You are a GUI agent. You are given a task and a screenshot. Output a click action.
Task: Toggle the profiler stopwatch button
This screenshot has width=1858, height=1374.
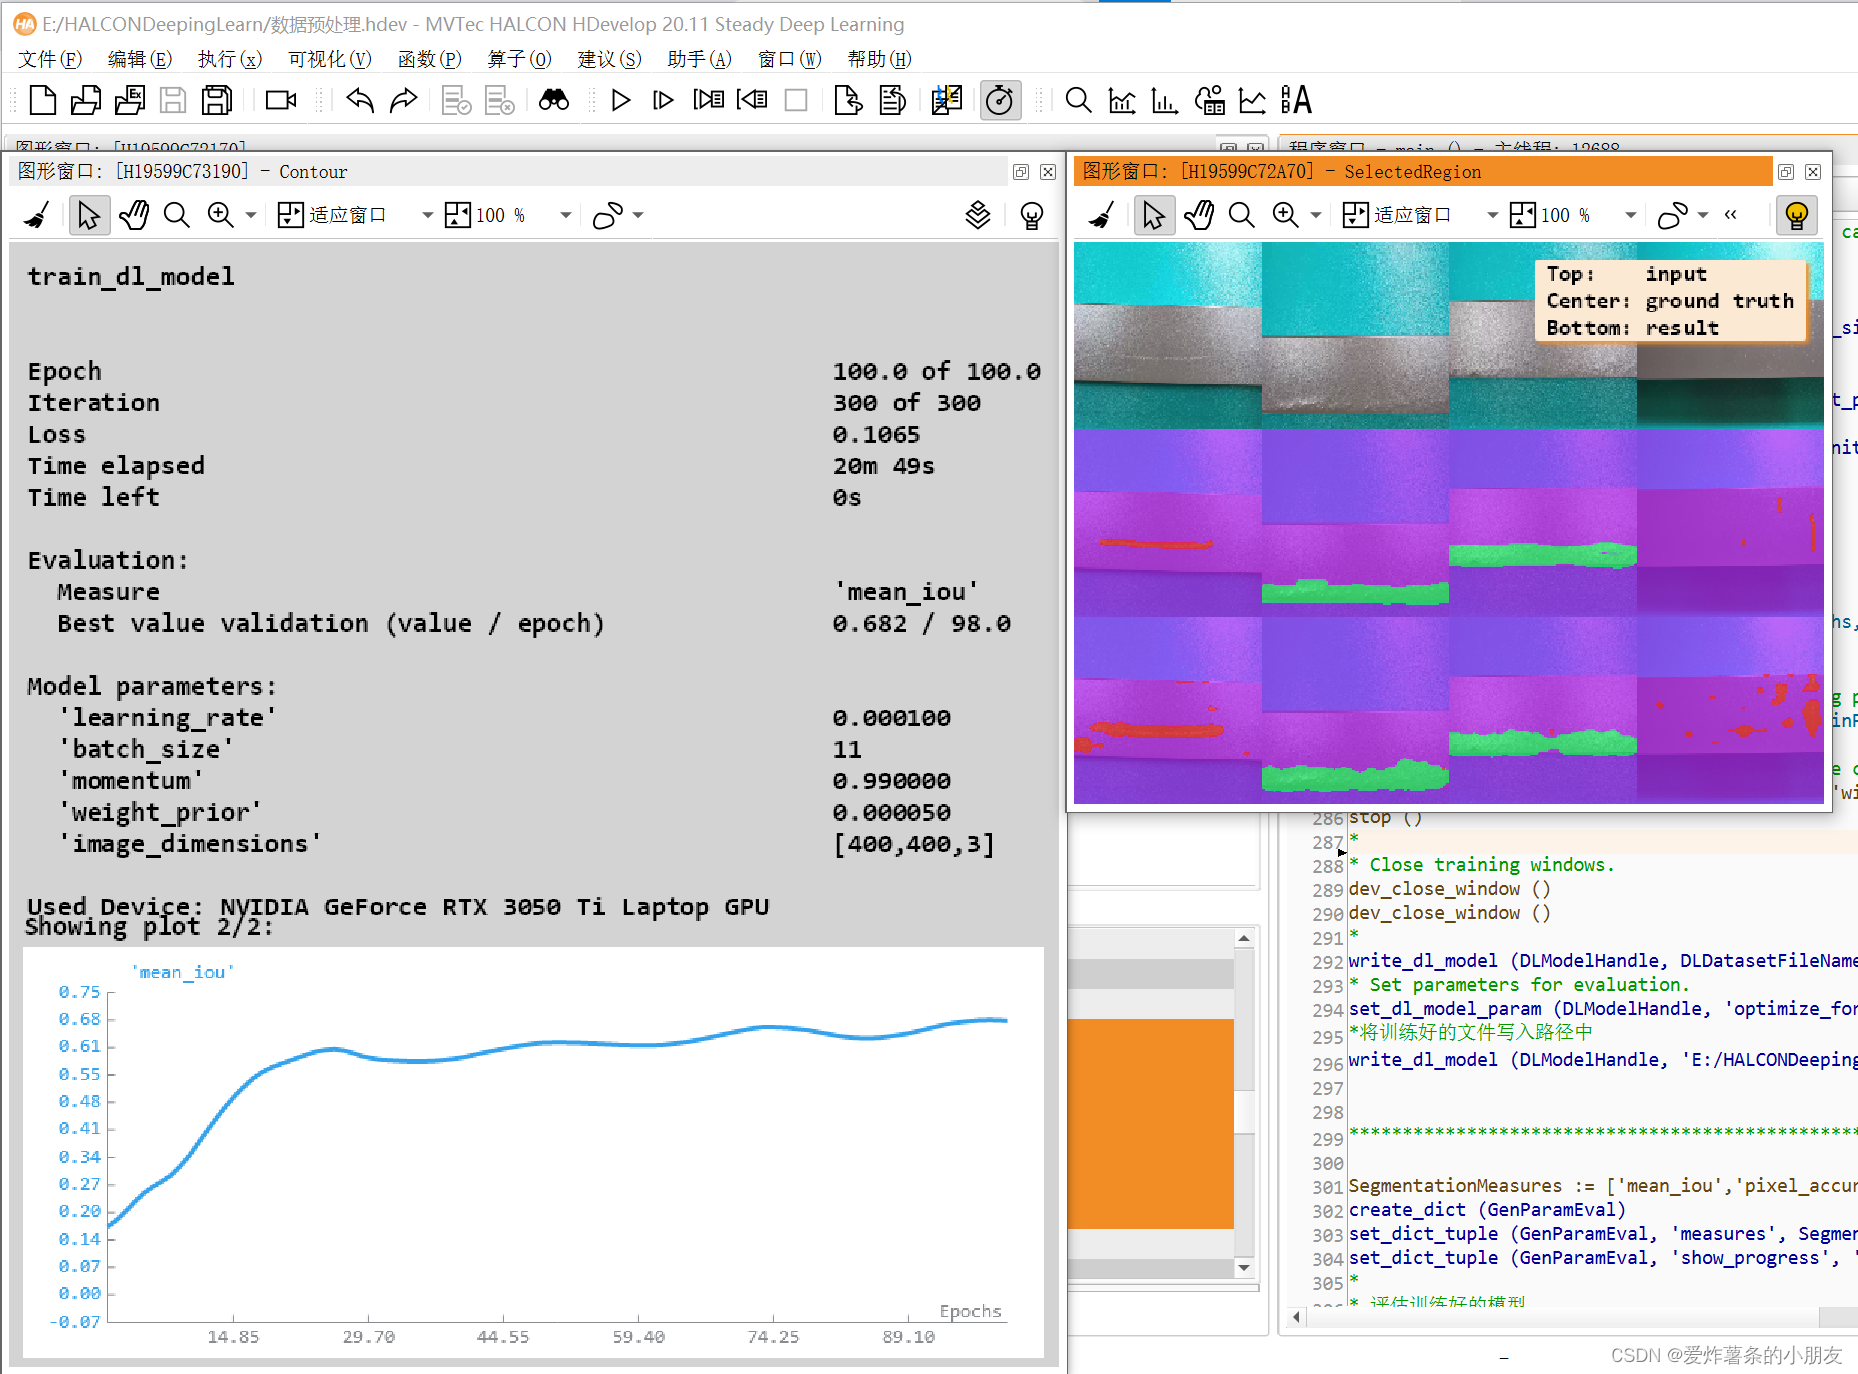click(1000, 100)
